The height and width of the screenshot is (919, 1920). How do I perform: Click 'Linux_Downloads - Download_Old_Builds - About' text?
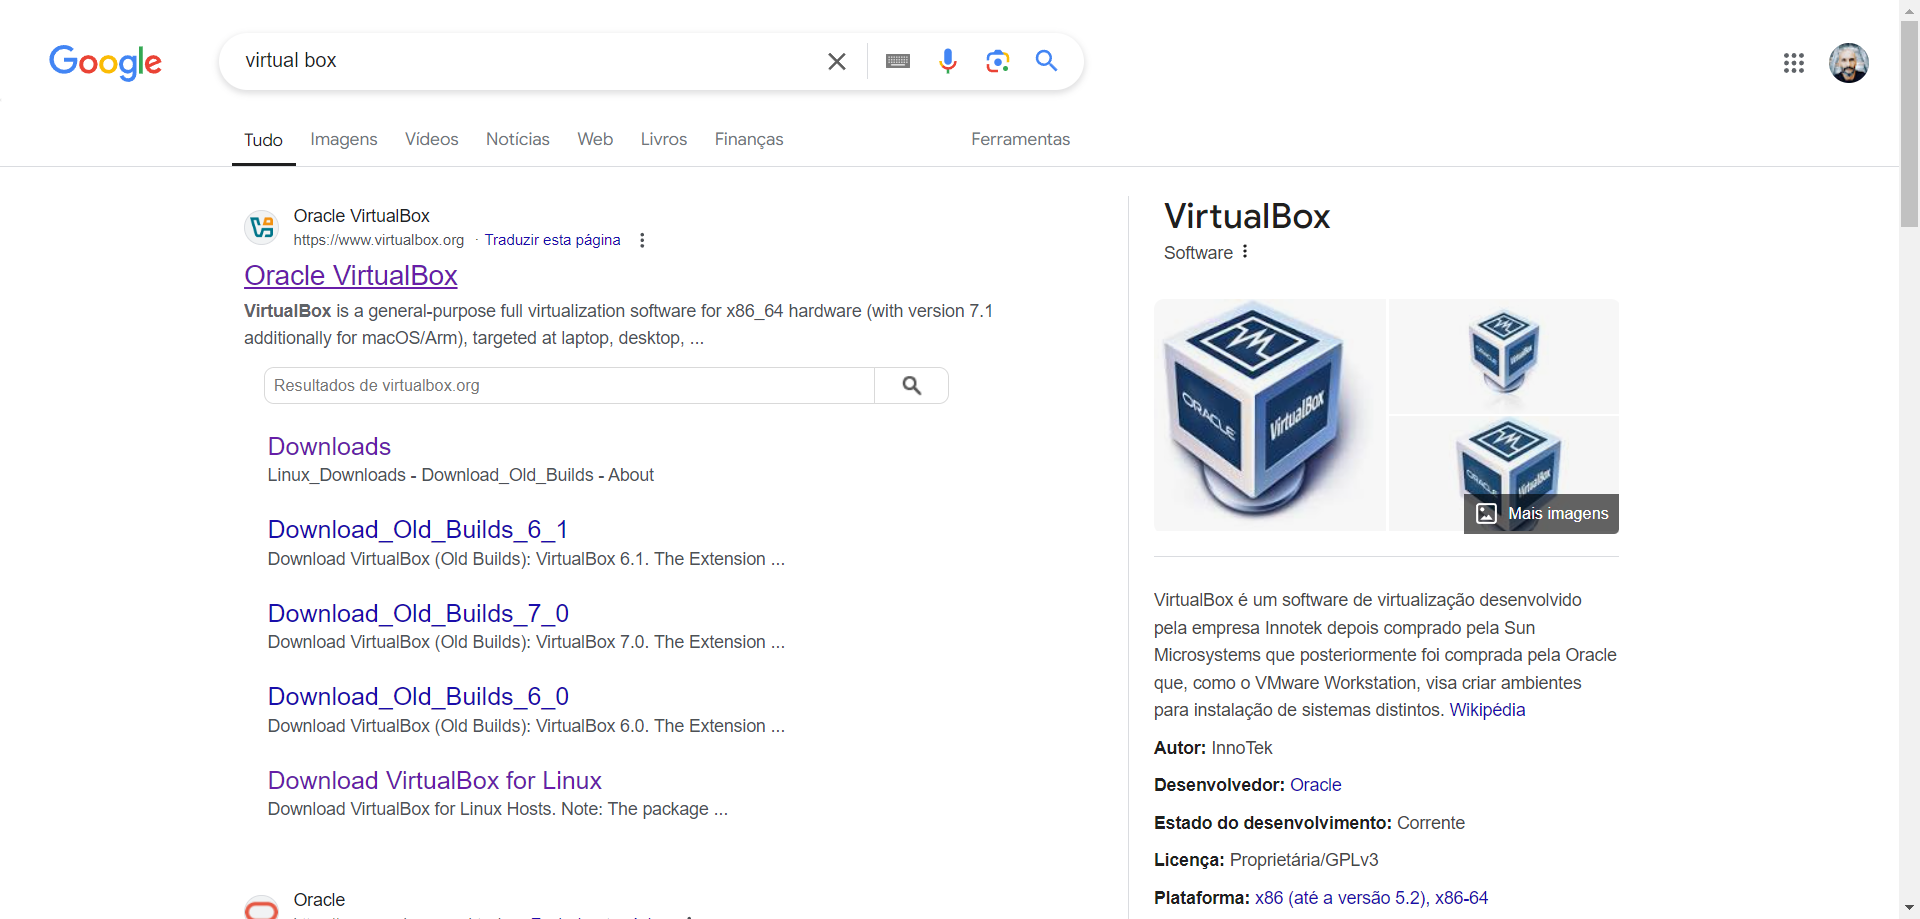(x=461, y=475)
